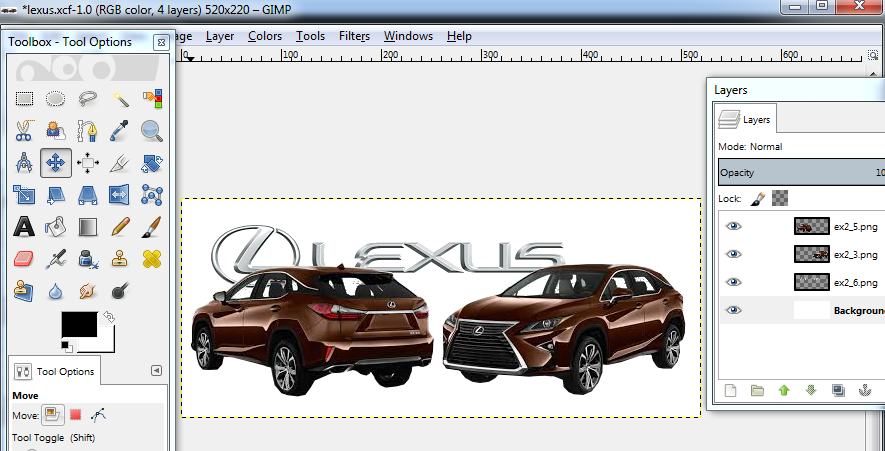The height and width of the screenshot is (451, 885).
Task: Hide the ex2_5.png layer
Action: (733, 226)
